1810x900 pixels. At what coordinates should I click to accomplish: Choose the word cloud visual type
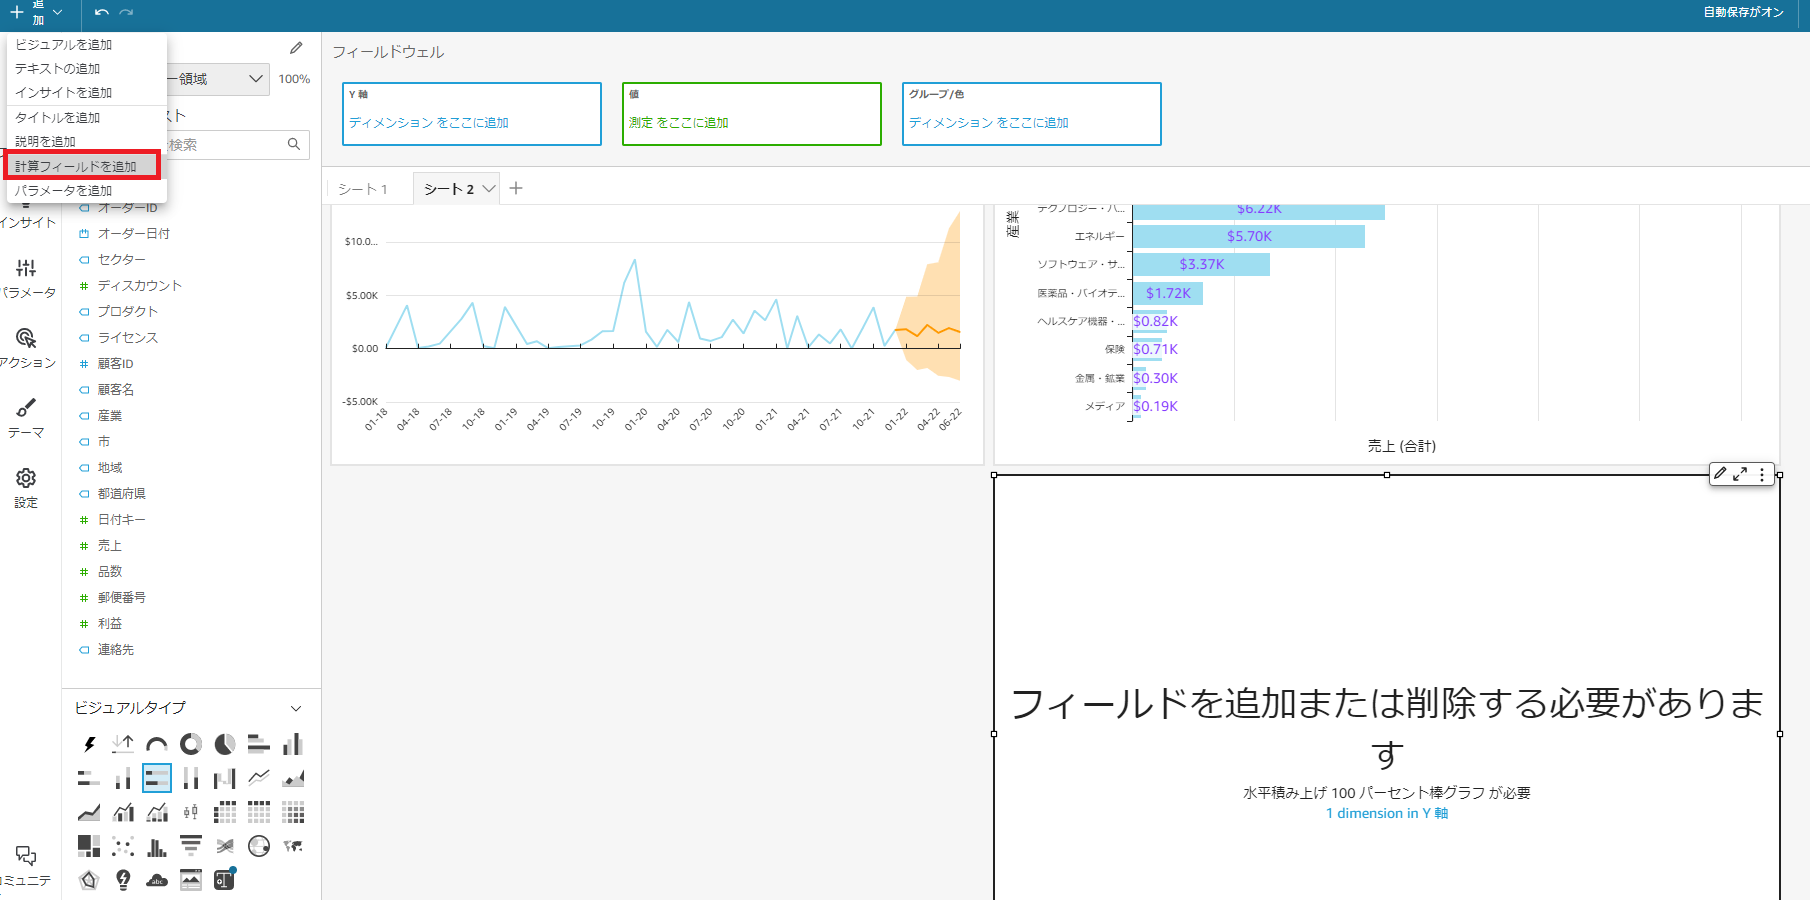point(157,880)
